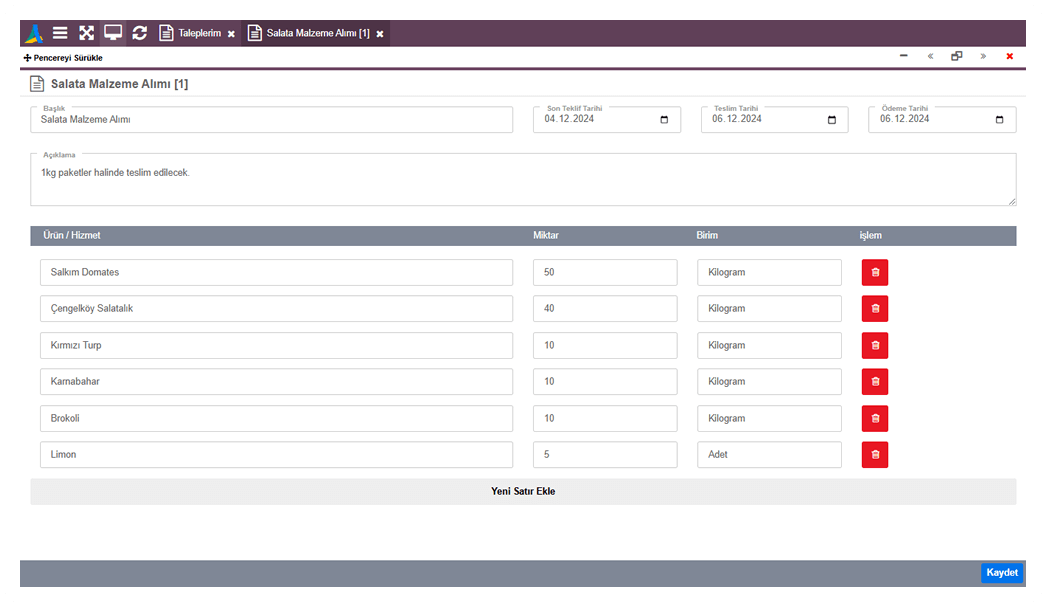Image resolution: width=1047 pixels, height=607 pixels.
Task: Click the Kaydet save button
Action: pyautogui.click(x=1002, y=573)
